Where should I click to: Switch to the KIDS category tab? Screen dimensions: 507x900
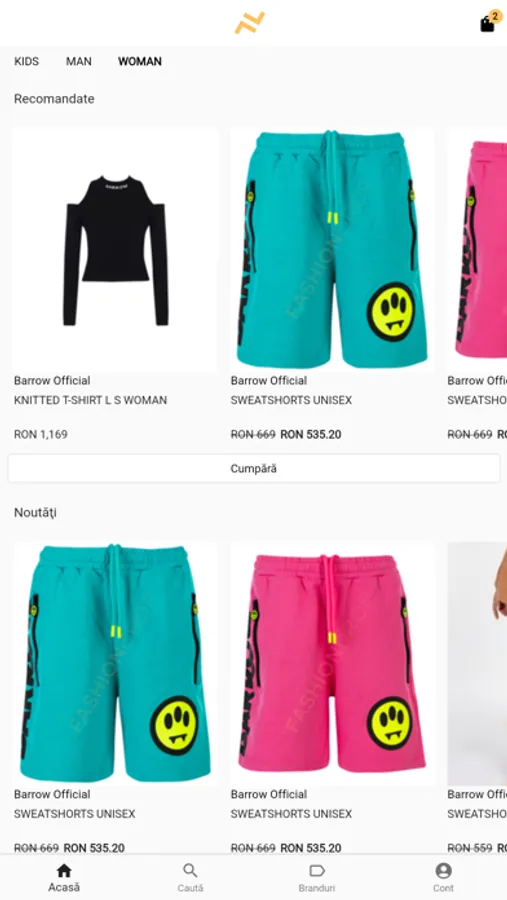pyautogui.click(x=26, y=61)
